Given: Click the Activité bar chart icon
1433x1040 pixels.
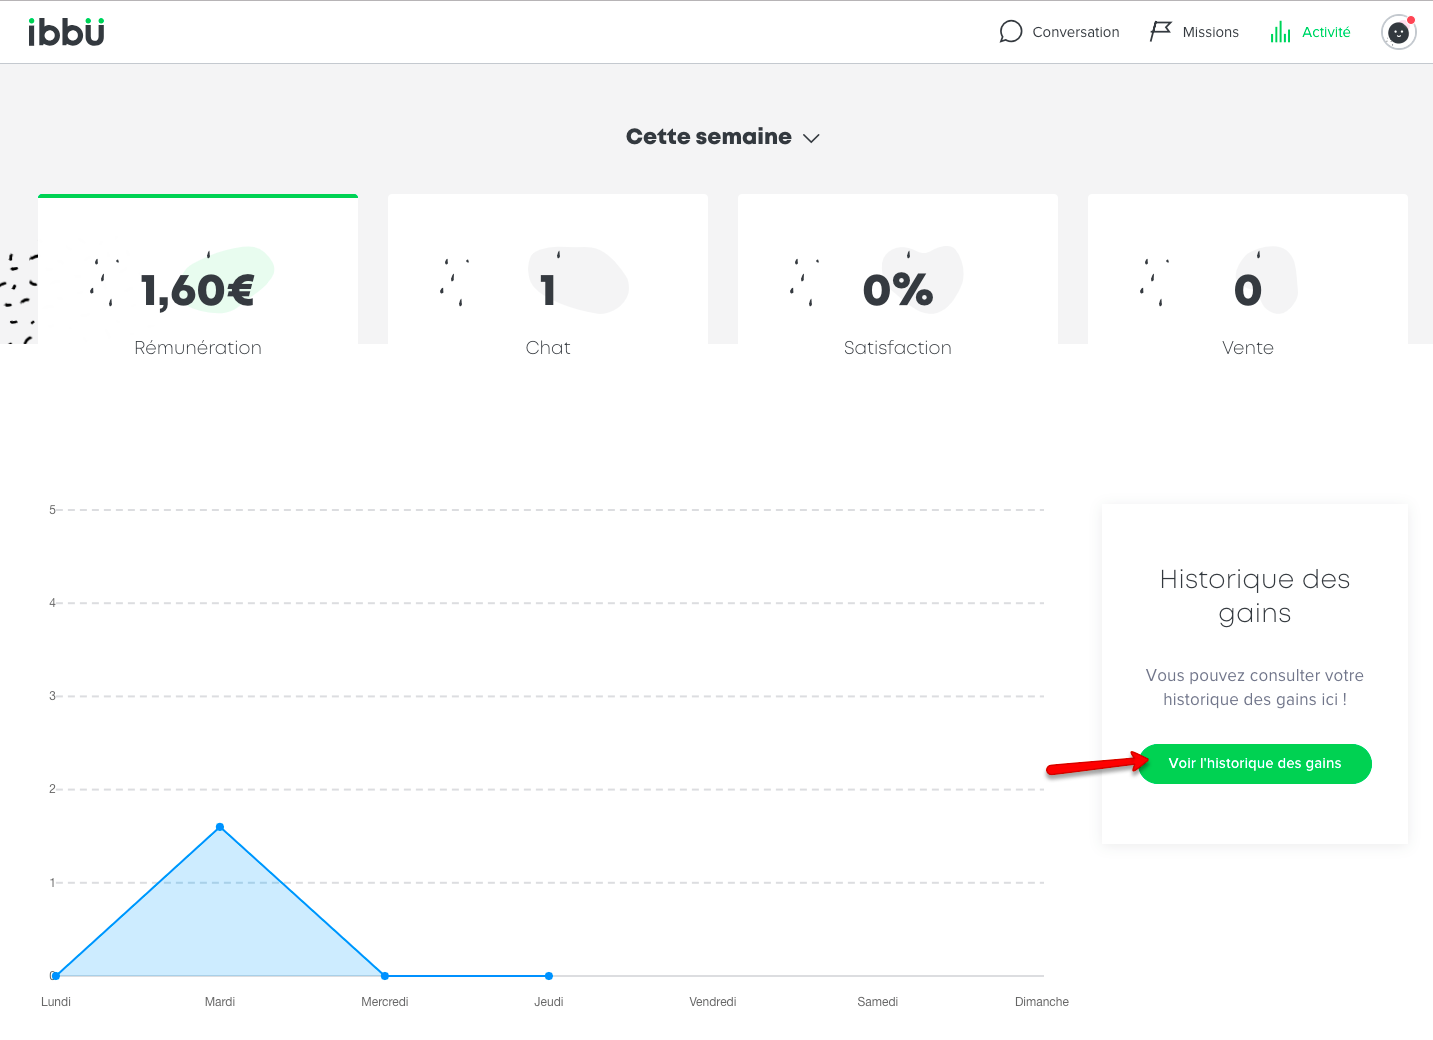Looking at the screenshot, I should 1280,32.
